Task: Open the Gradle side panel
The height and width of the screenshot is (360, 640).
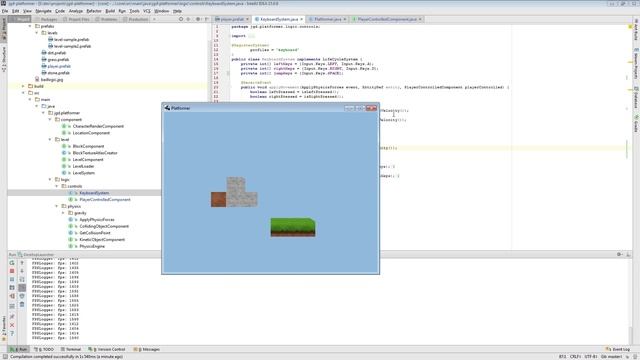Action: [636, 124]
